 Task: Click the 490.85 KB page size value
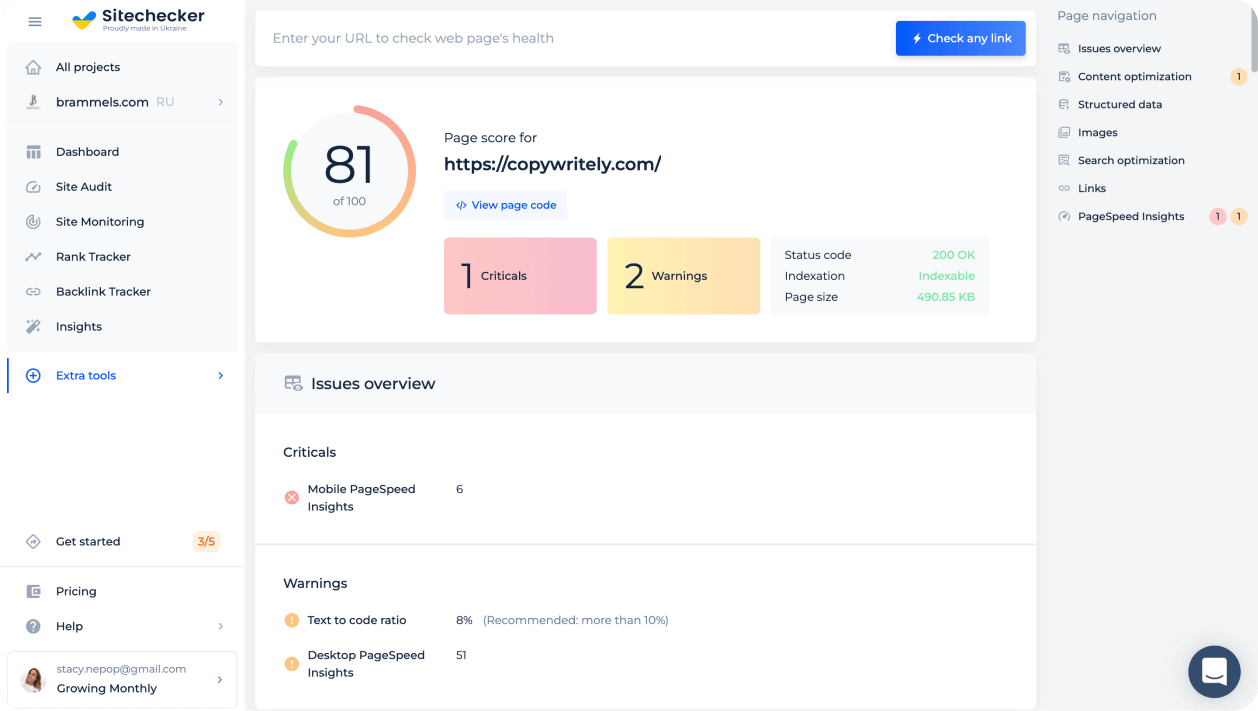[x=946, y=297]
